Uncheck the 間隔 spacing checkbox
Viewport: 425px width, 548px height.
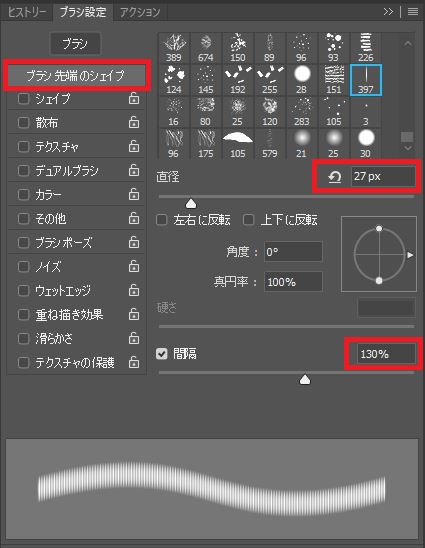(x=161, y=354)
